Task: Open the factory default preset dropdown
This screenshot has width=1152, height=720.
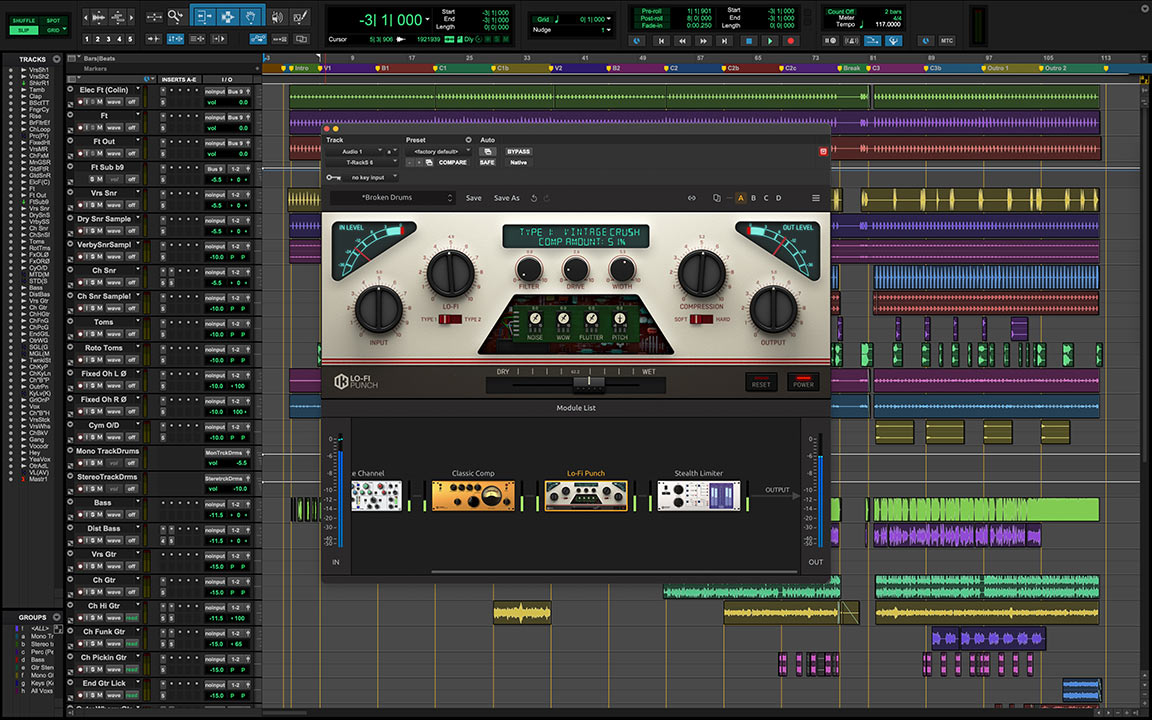Action: pos(437,151)
